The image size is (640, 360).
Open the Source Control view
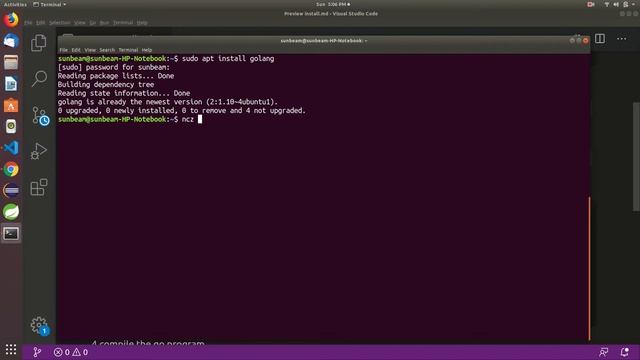coord(40,116)
